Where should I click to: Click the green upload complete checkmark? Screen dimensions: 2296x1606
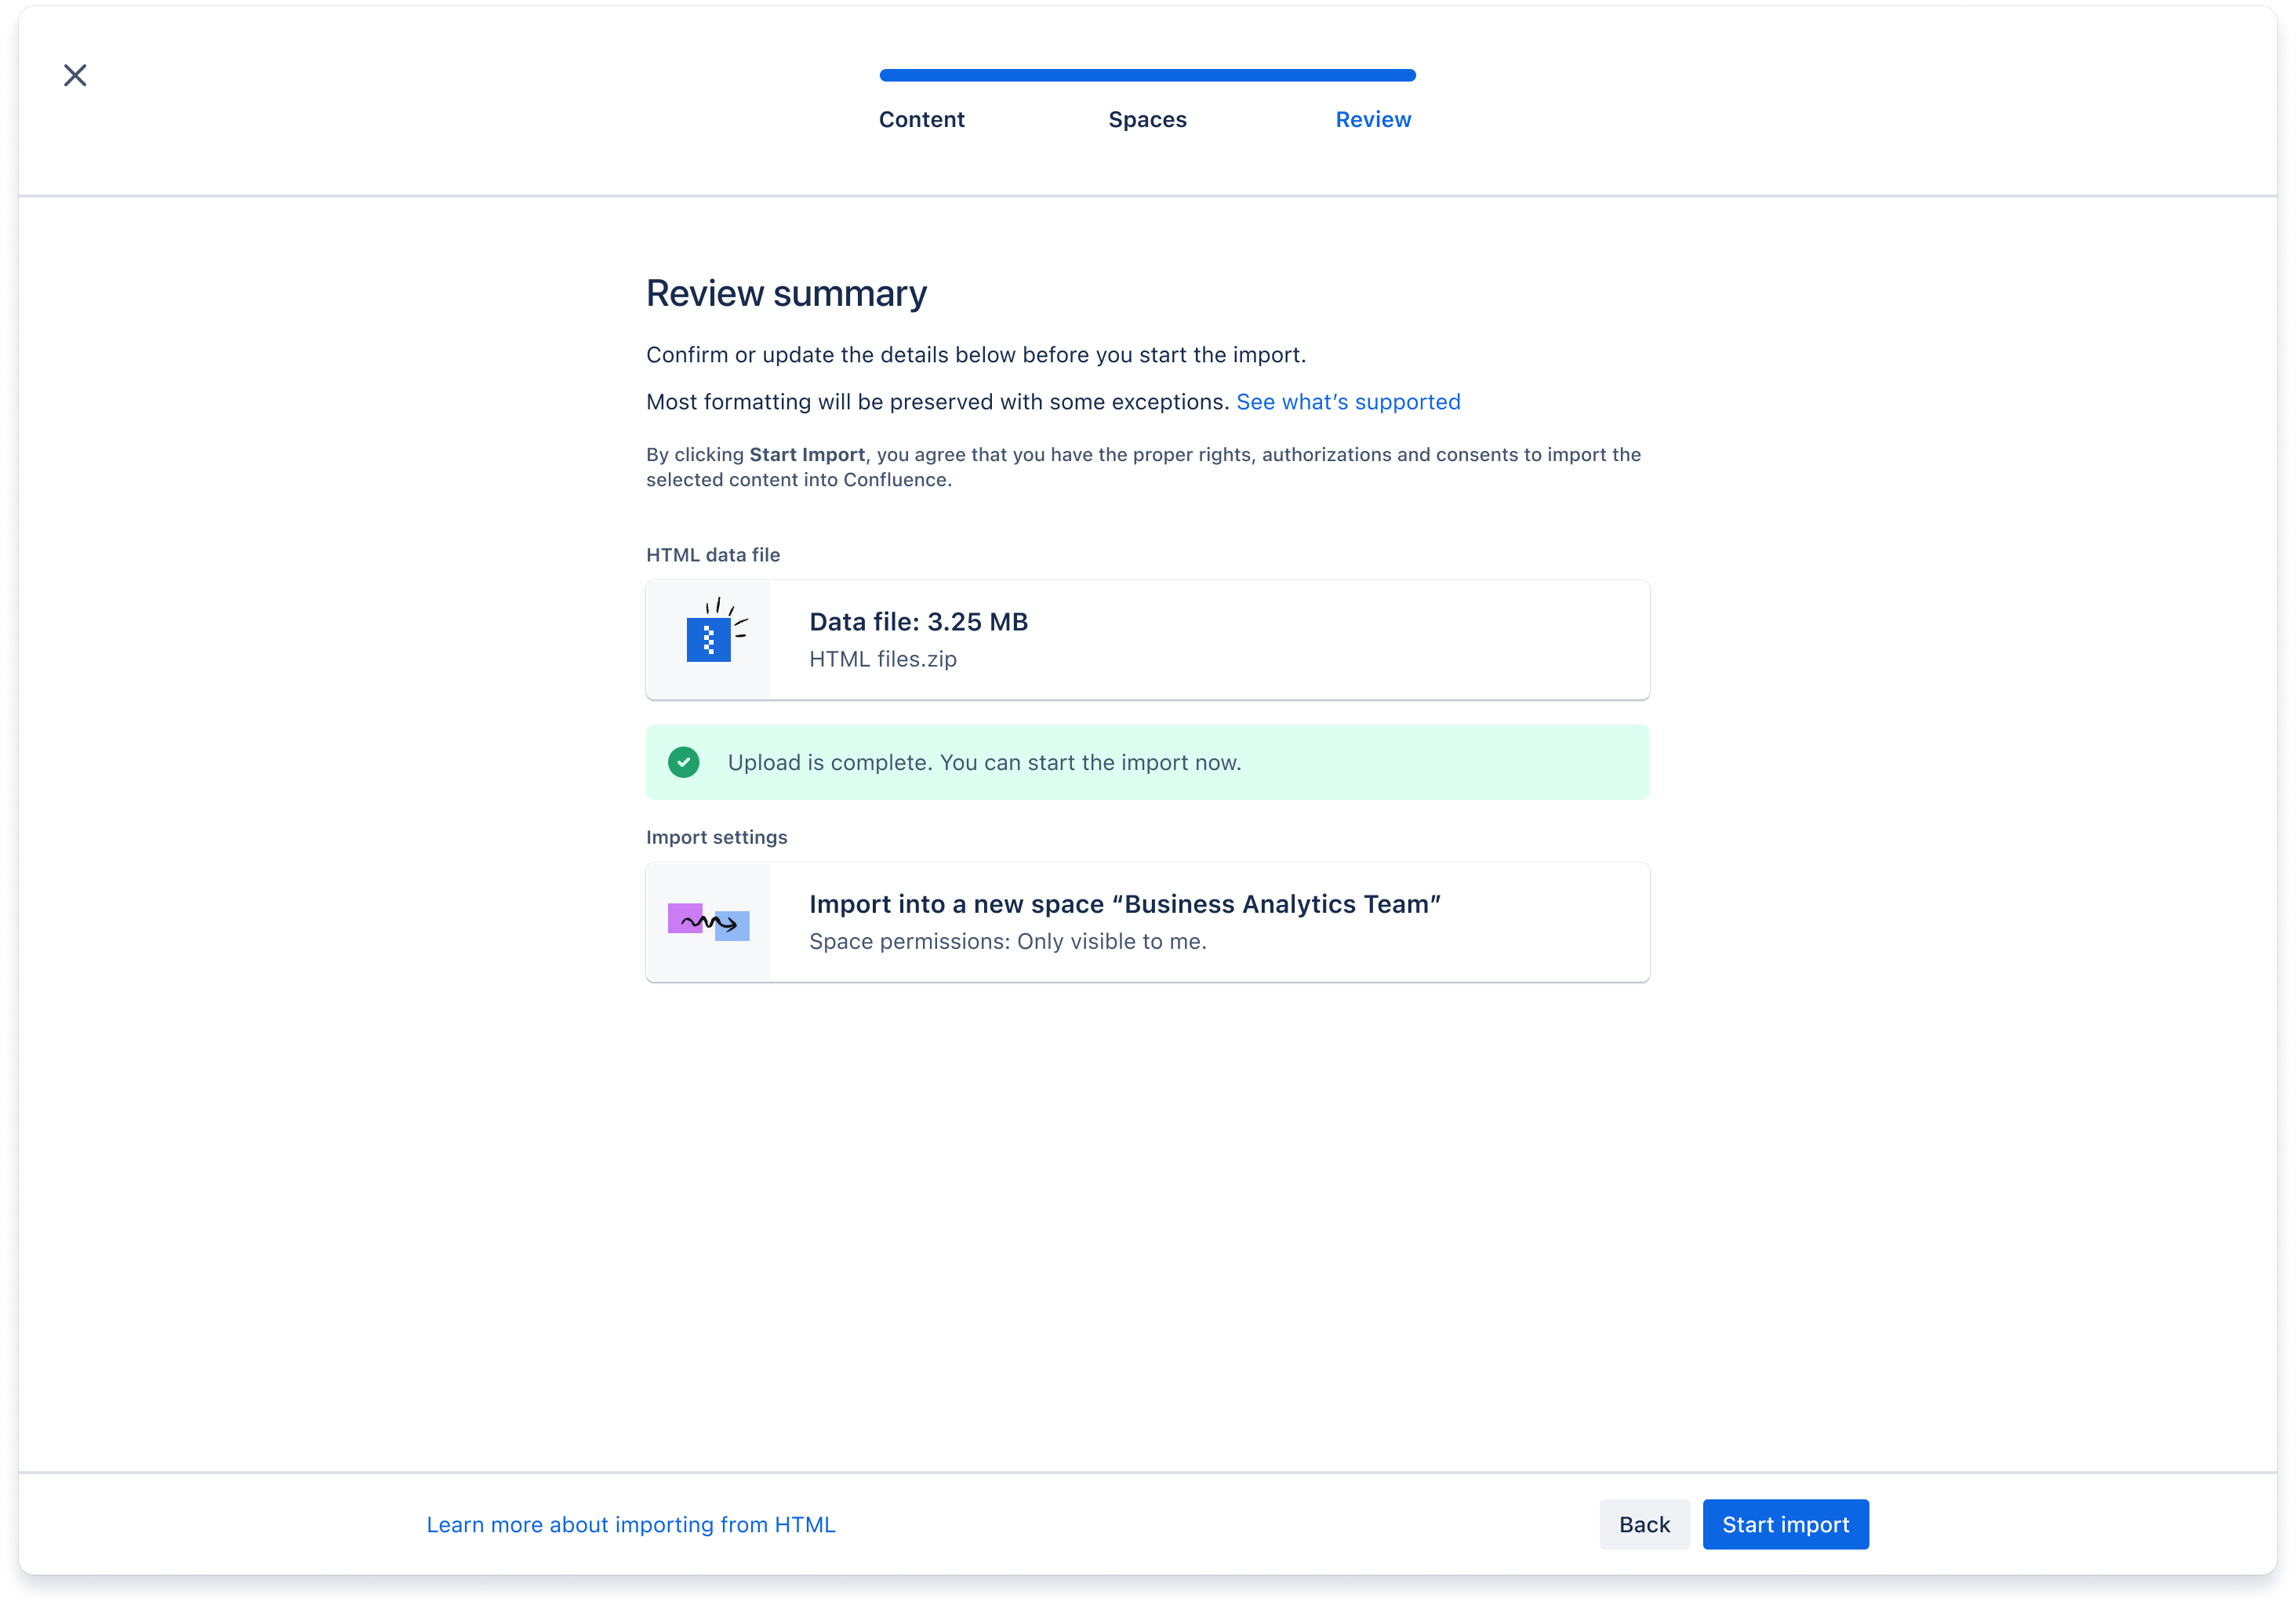[x=684, y=762]
